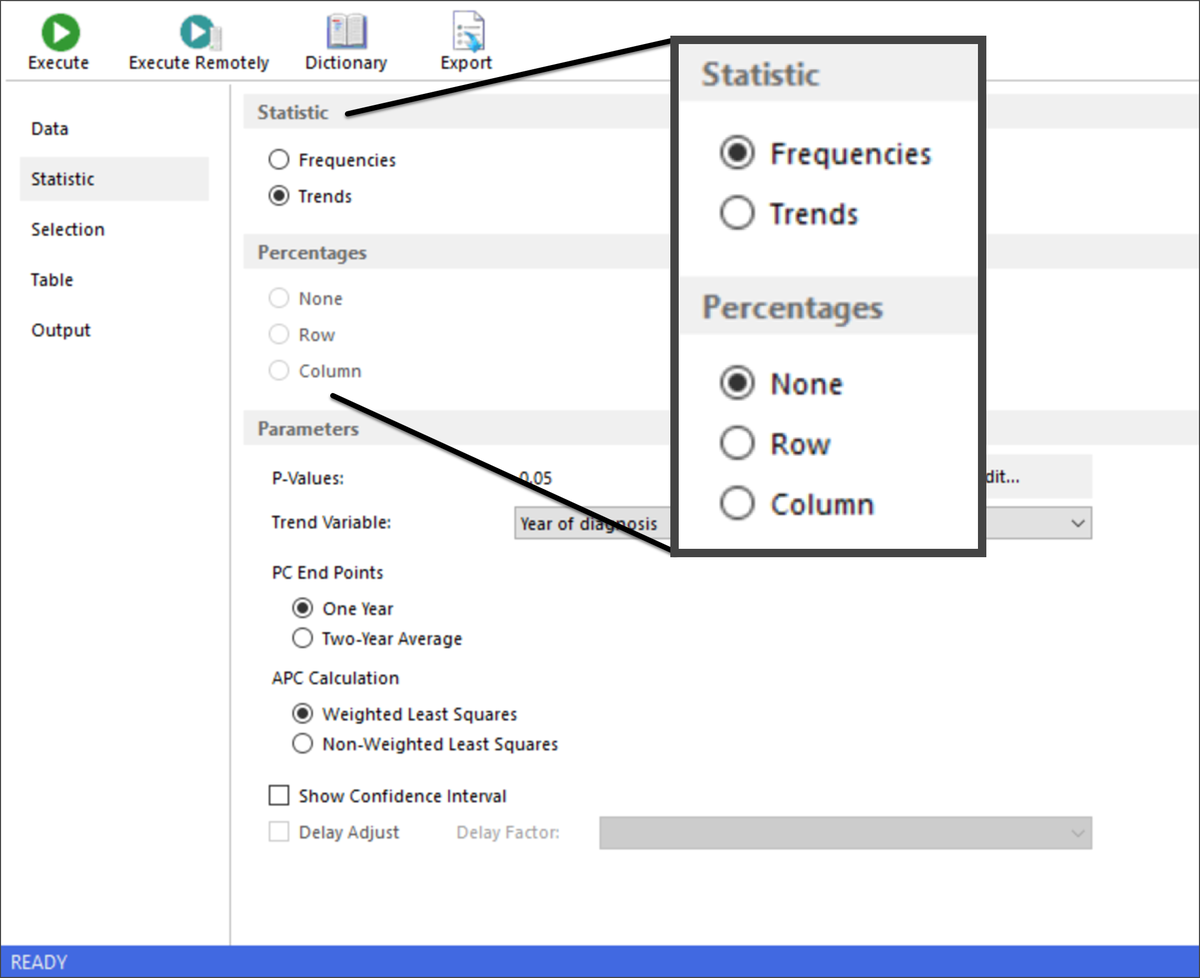The height and width of the screenshot is (978, 1200).
Task: Open the Output tab
Action: point(60,330)
